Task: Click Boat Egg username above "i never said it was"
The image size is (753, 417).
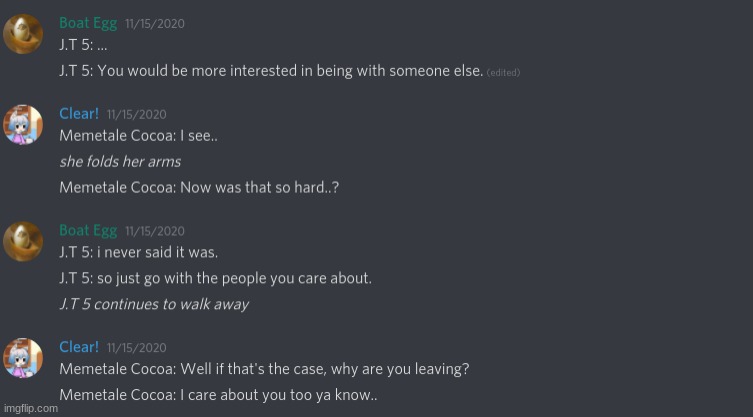Action: 88,230
